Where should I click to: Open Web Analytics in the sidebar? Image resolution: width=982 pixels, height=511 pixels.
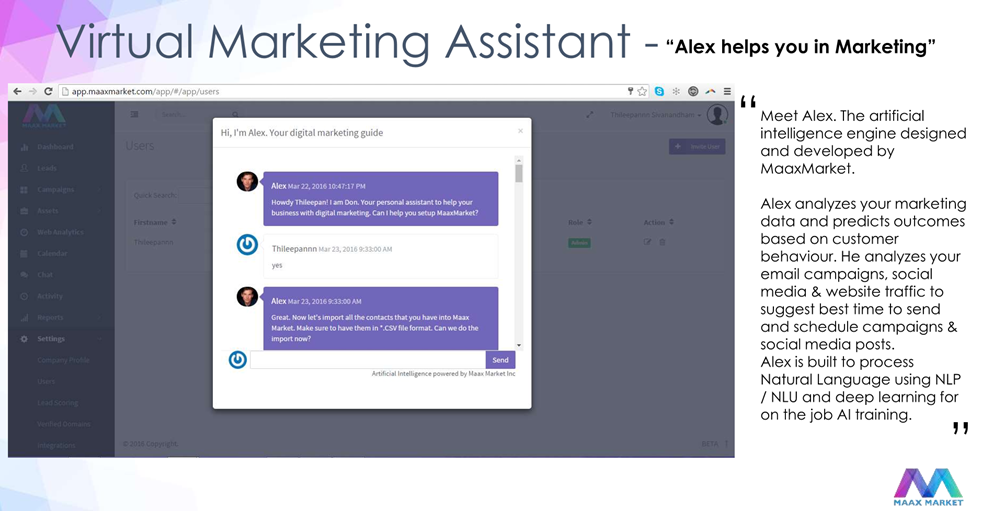(60, 232)
